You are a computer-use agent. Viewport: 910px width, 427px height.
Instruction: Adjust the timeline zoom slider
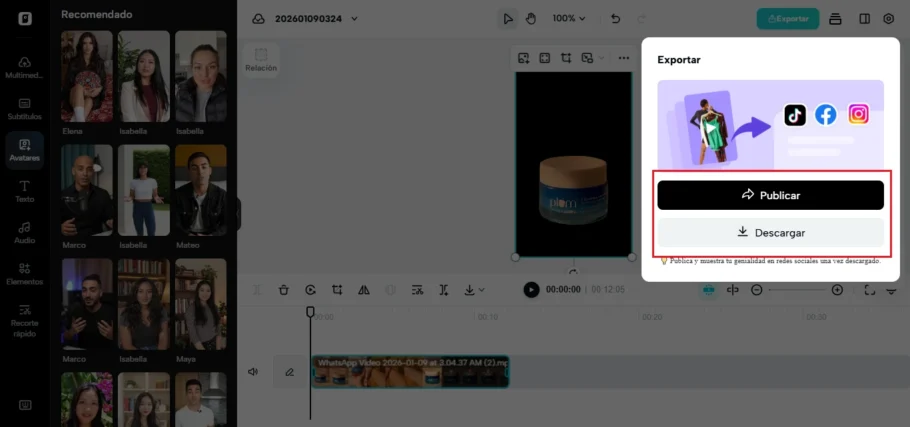click(797, 290)
